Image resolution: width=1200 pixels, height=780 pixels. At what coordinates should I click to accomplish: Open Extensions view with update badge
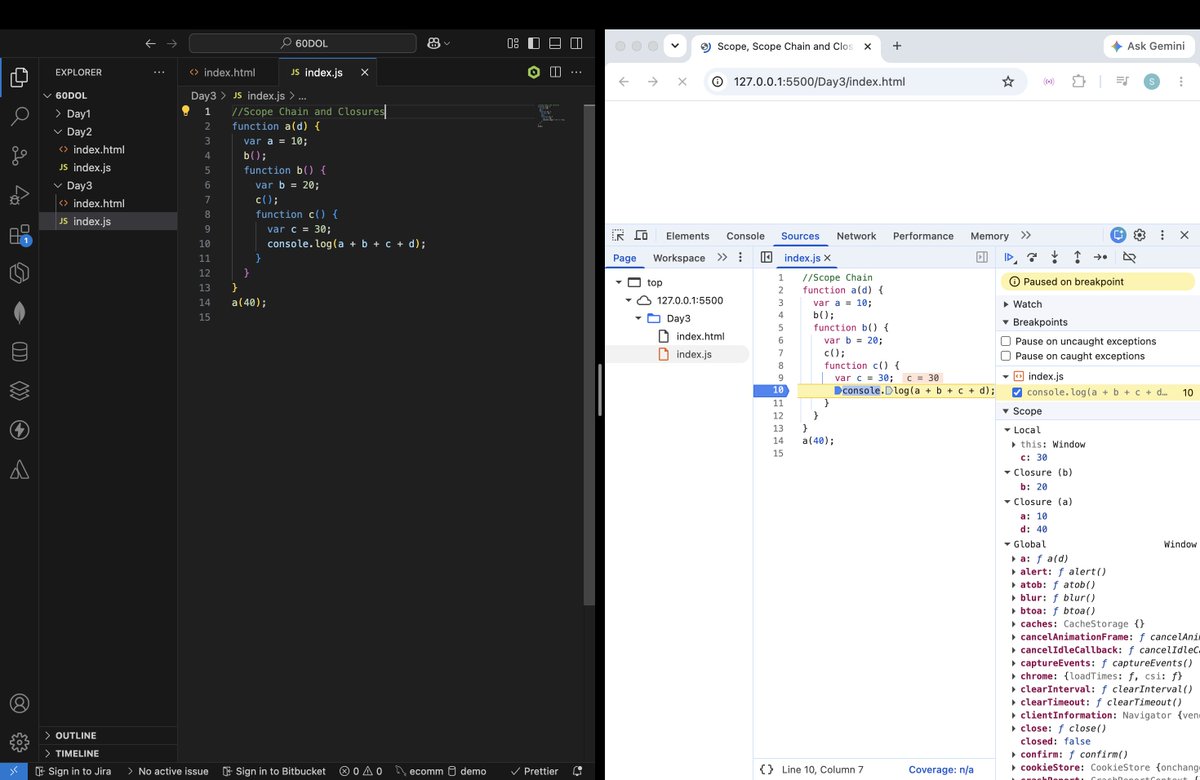tap(19, 234)
